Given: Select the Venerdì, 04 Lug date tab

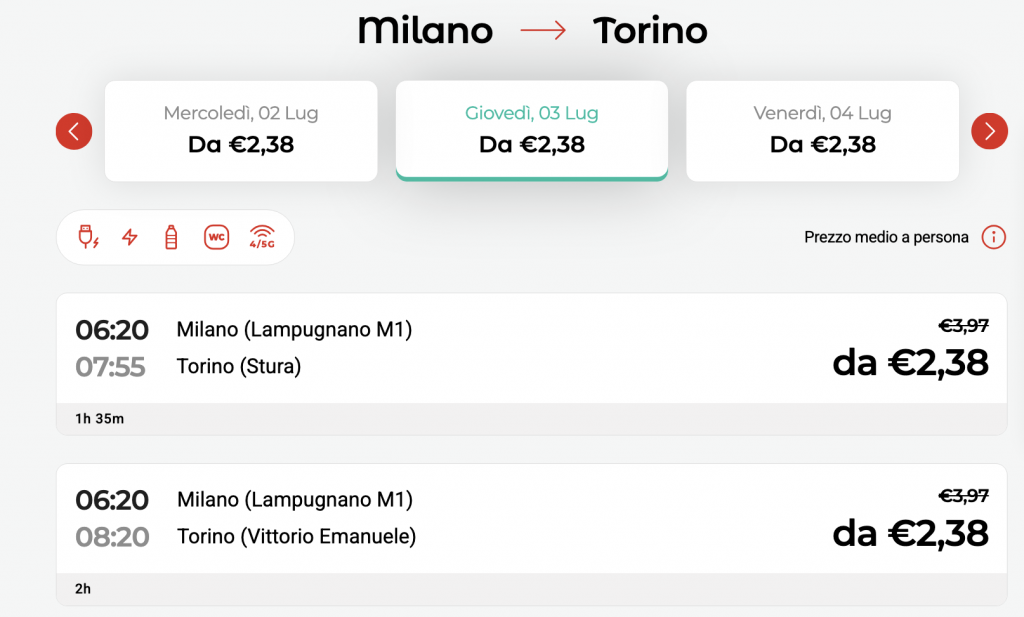Looking at the screenshot, I should point(822,131).
